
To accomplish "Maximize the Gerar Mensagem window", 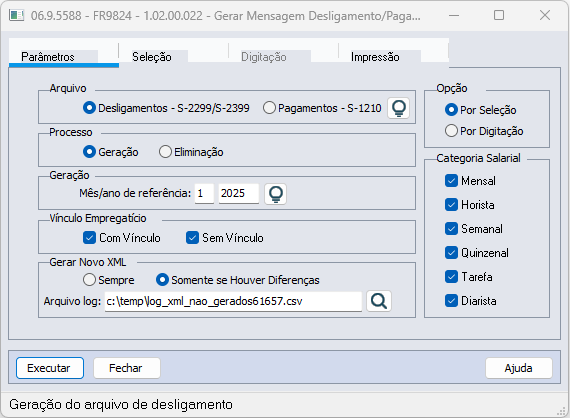I will tap(499, 15).
